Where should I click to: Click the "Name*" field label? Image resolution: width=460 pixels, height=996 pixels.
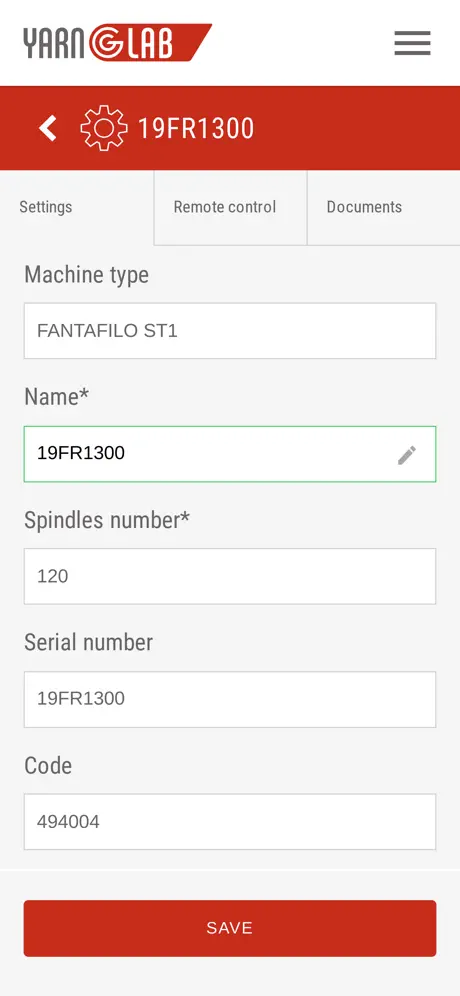pyautogui.click(x=57, y=398)
